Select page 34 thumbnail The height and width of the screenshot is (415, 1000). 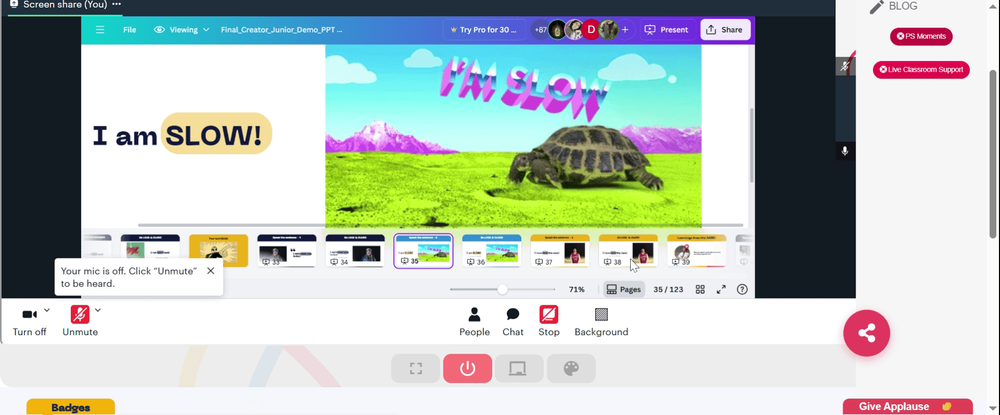coord(355,251)
